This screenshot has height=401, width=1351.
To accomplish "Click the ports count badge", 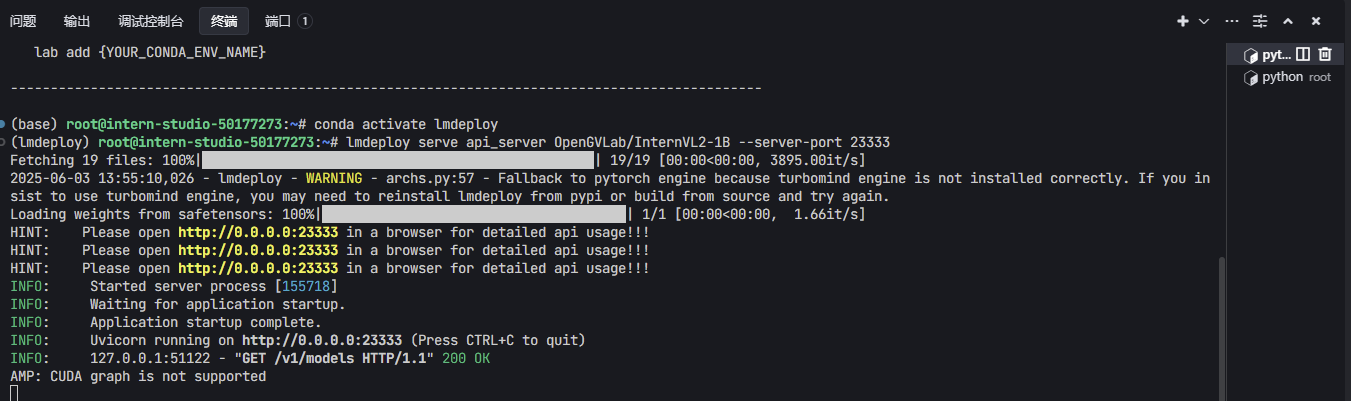I will tap(305, 21).
